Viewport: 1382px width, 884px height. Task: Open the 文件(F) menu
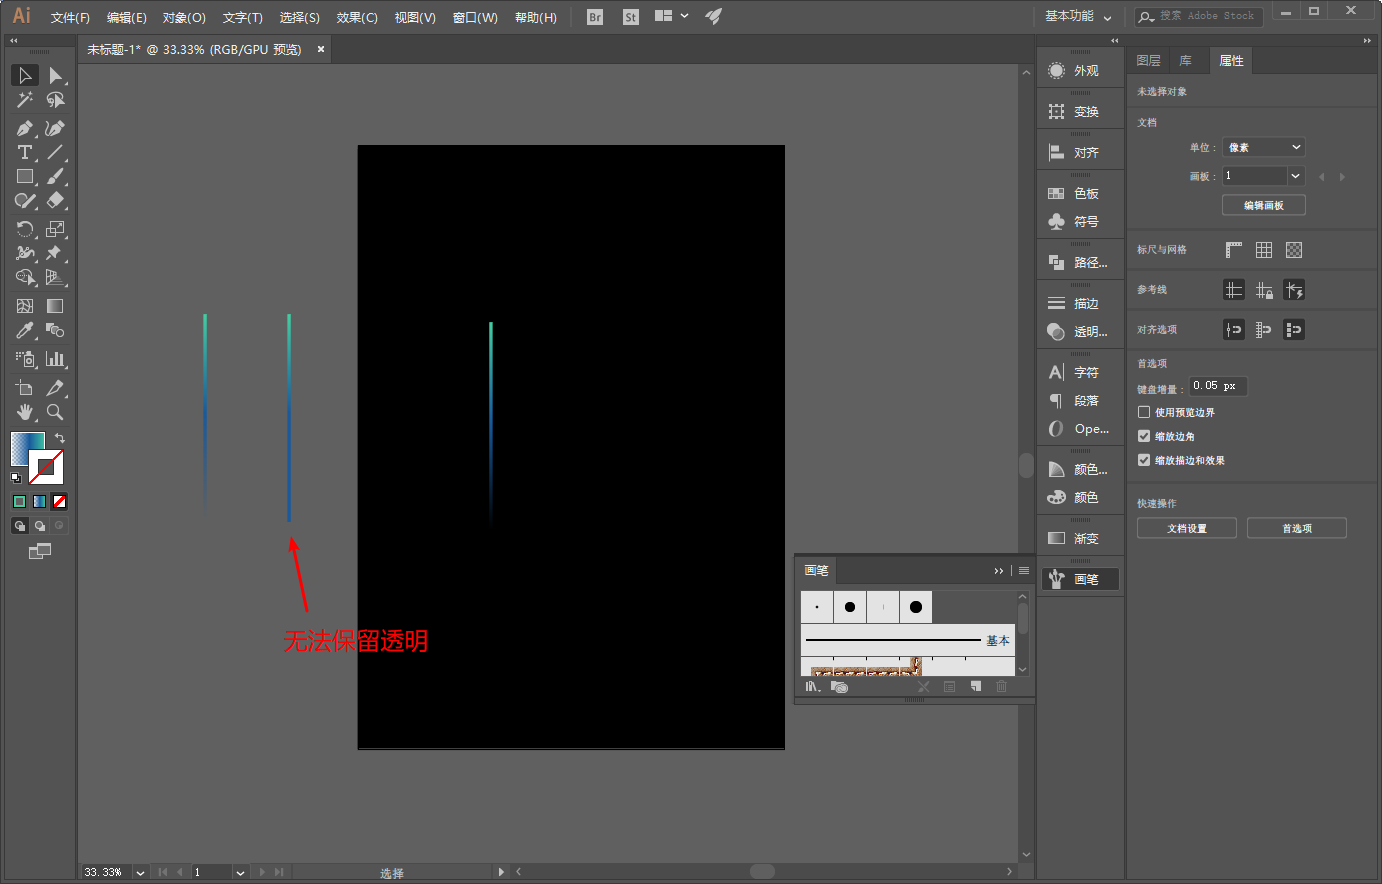[70, 18]
